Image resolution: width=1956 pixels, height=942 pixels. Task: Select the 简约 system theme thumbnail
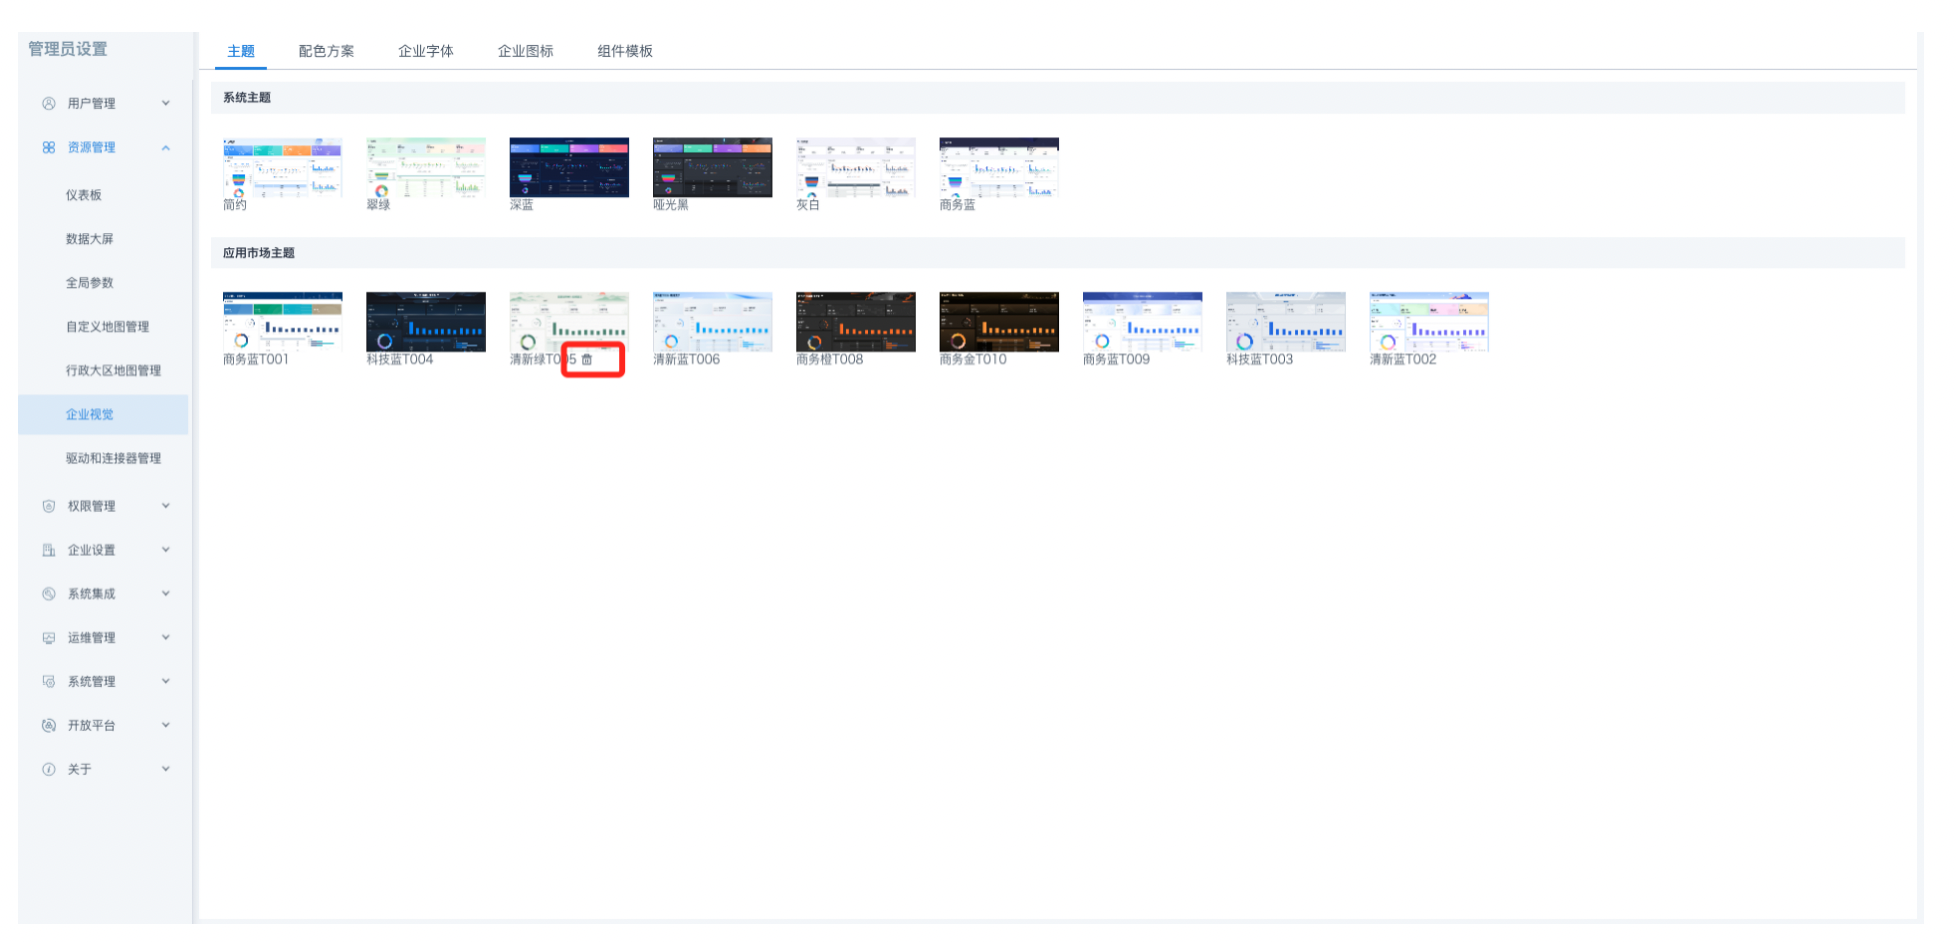click(x=282, y=167)
